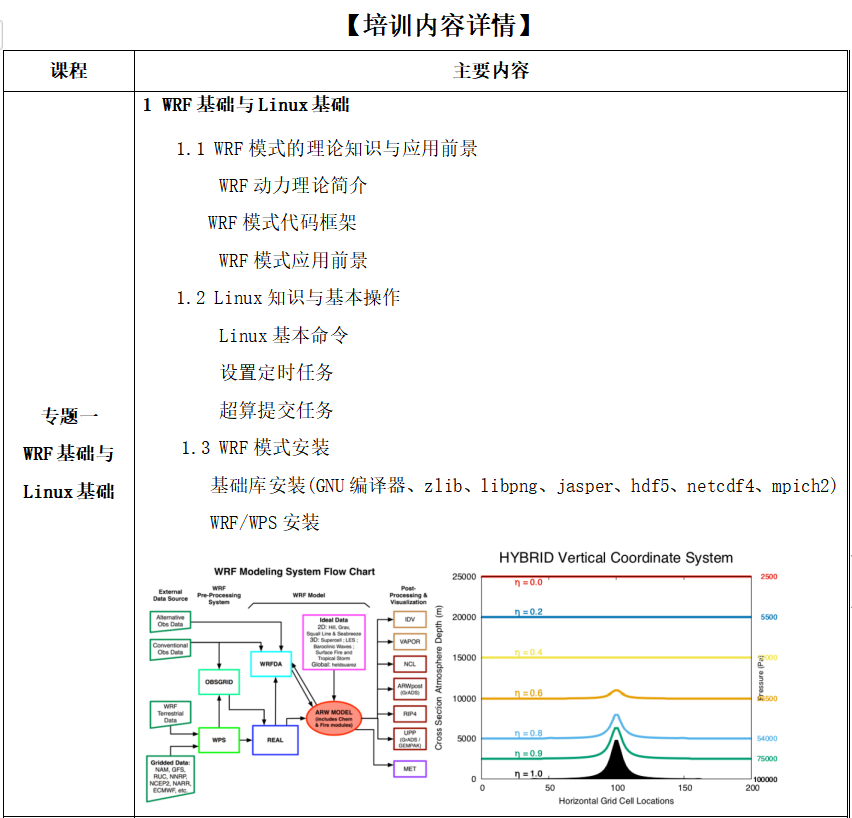Click the UPP (GrADS/GEMPAK) box

(410, 739)
